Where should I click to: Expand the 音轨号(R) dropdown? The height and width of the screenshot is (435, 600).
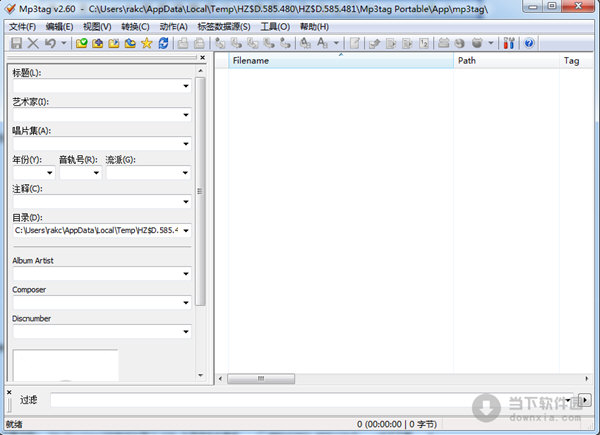[96, 173]
